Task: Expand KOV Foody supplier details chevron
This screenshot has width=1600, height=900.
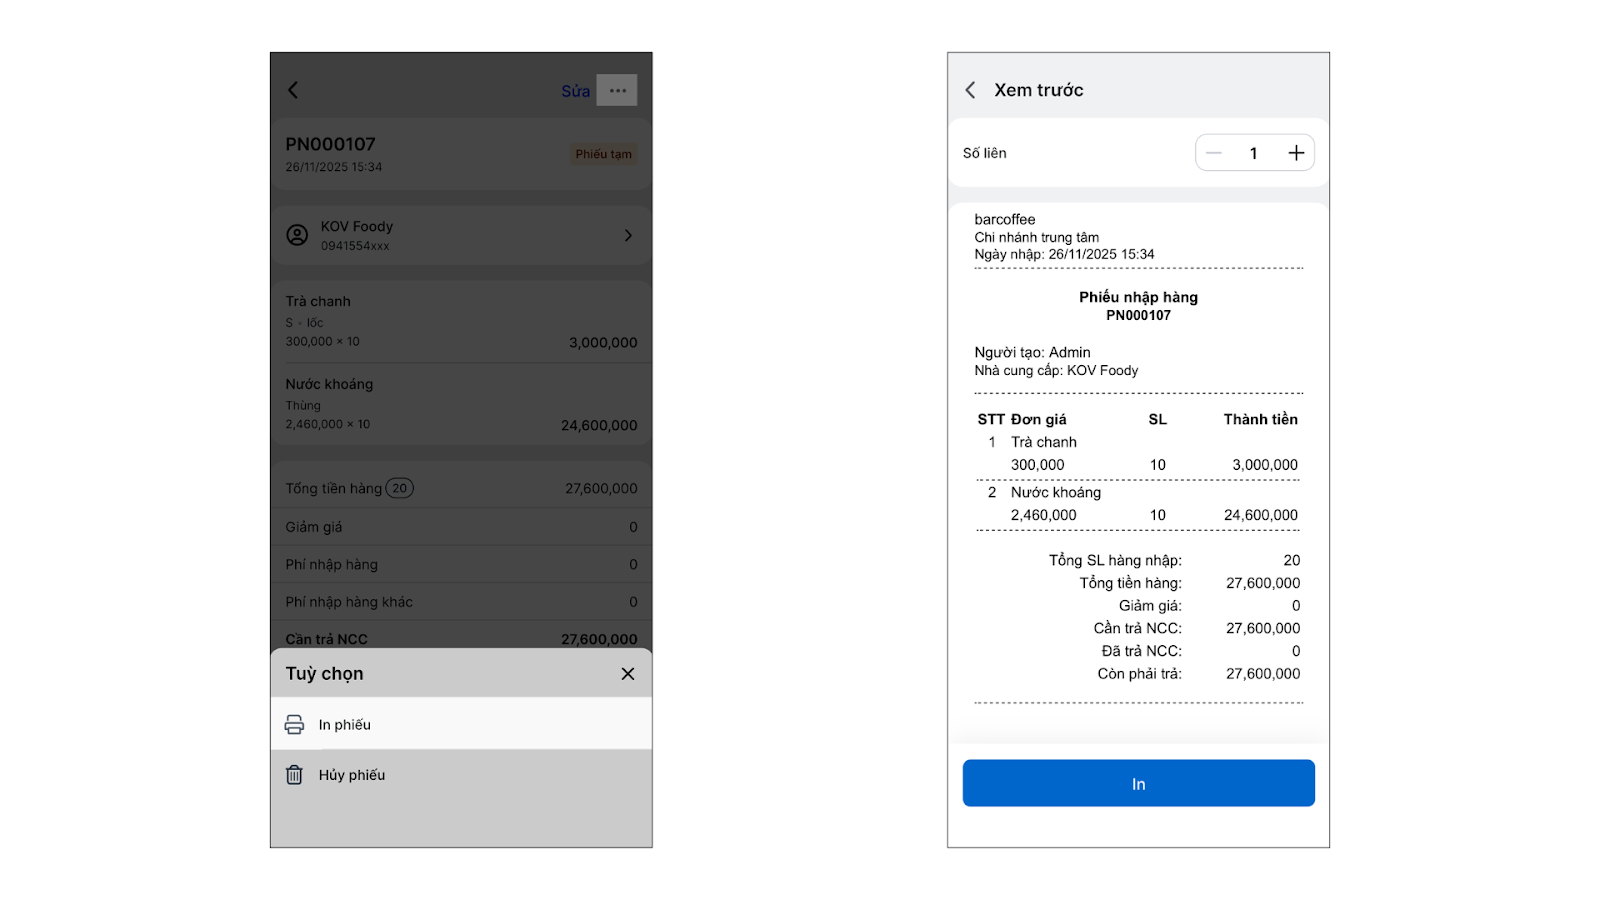Action: pos(628,235)
